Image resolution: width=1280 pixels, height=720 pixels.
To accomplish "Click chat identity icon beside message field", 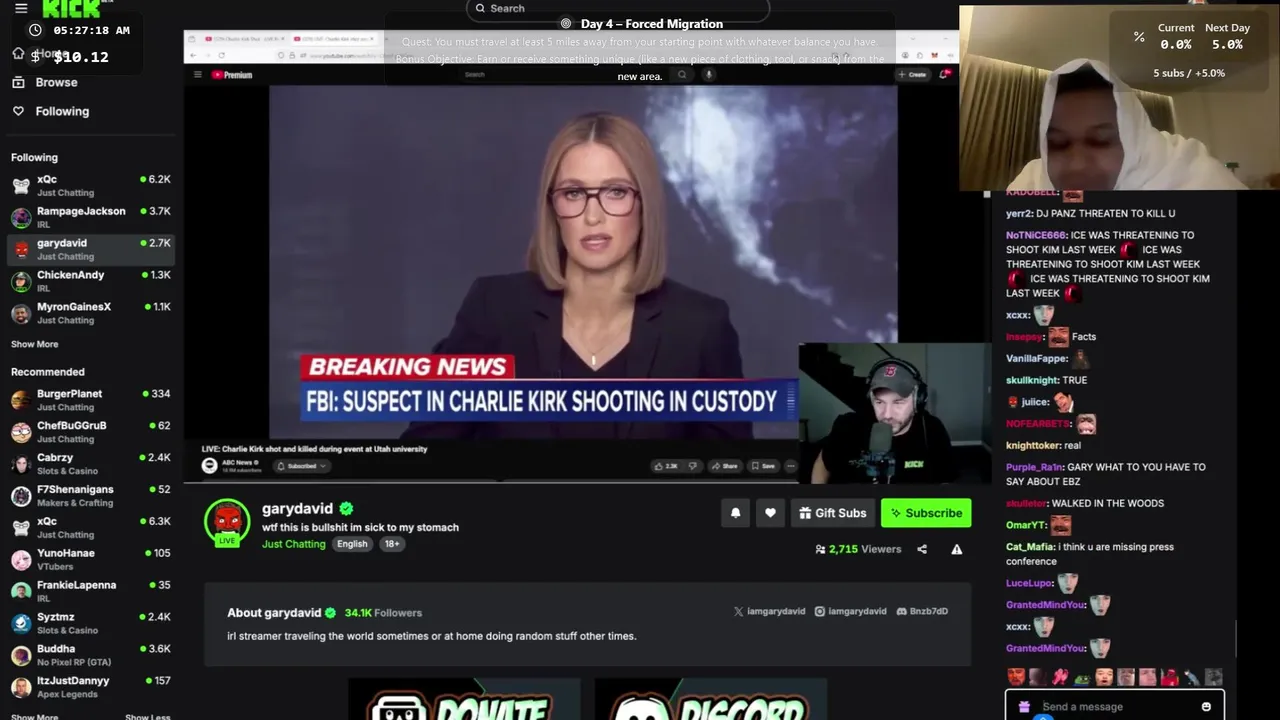I will (x=1024, y=707).
